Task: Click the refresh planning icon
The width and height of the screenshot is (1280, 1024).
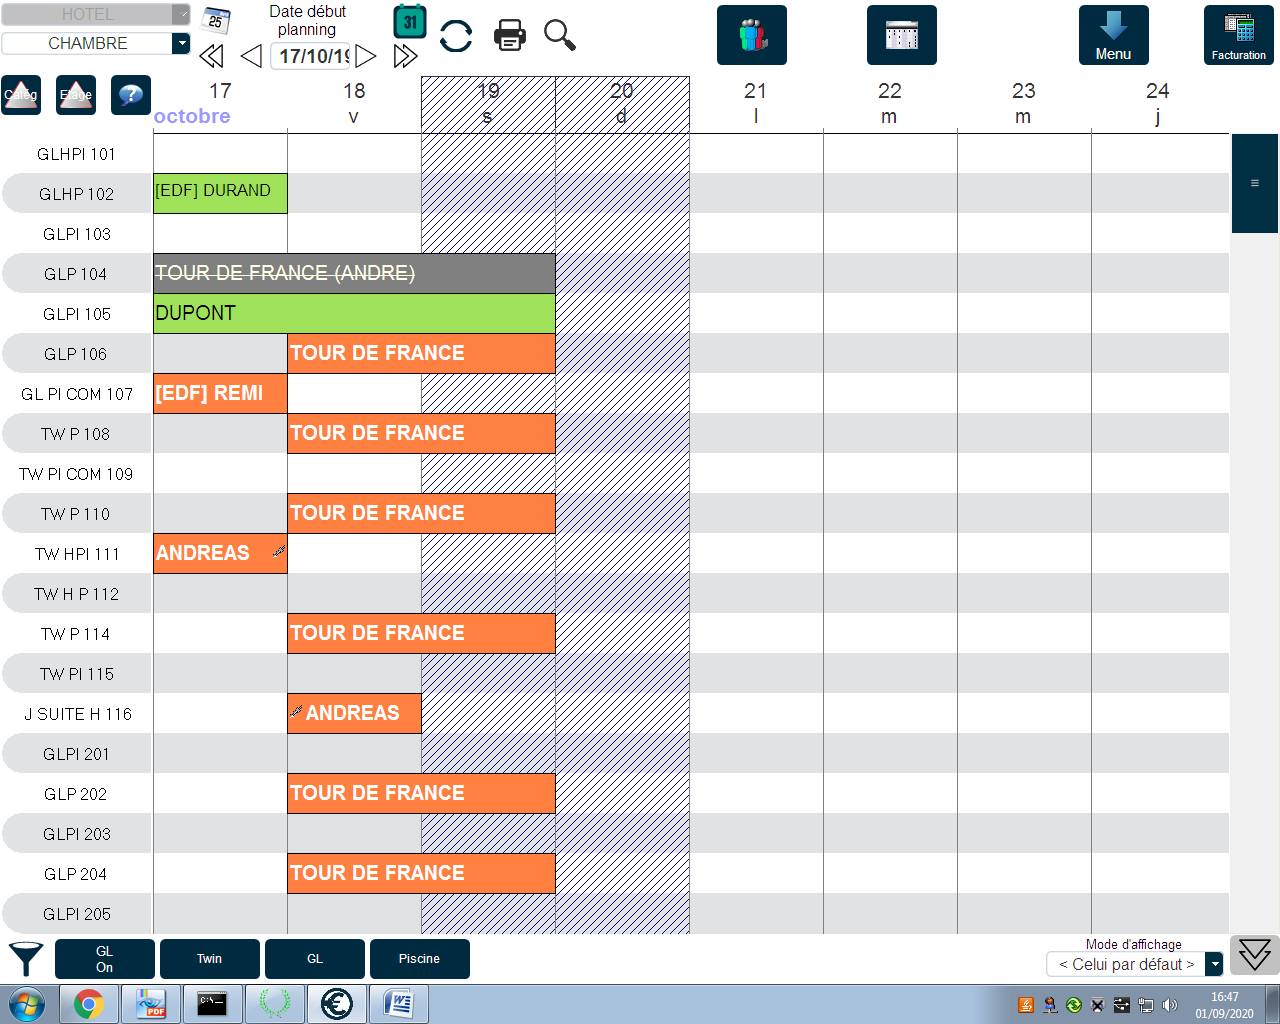Action: pyautogui.click(x=456, y=36)
